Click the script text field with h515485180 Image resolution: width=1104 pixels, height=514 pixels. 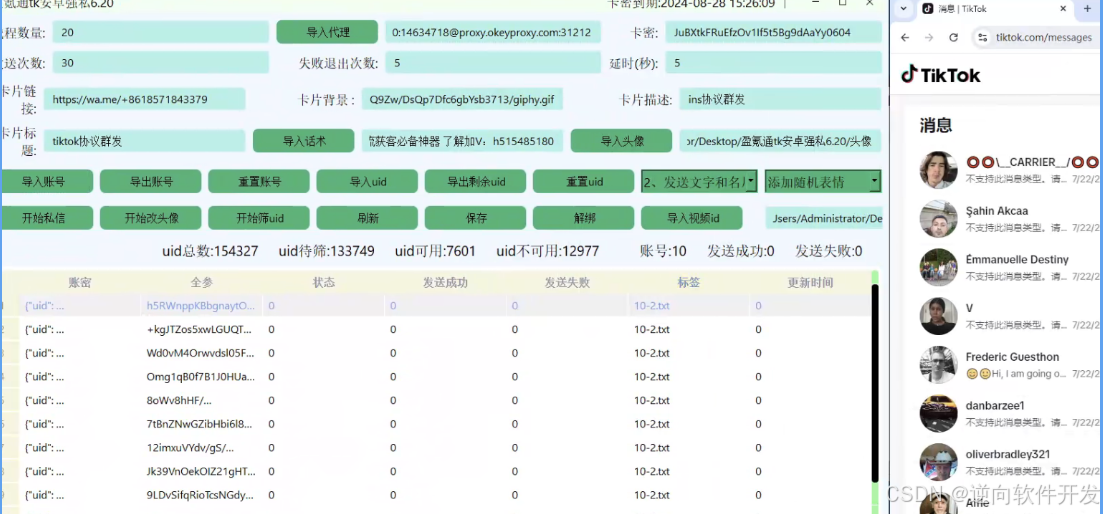pos(463,141)
